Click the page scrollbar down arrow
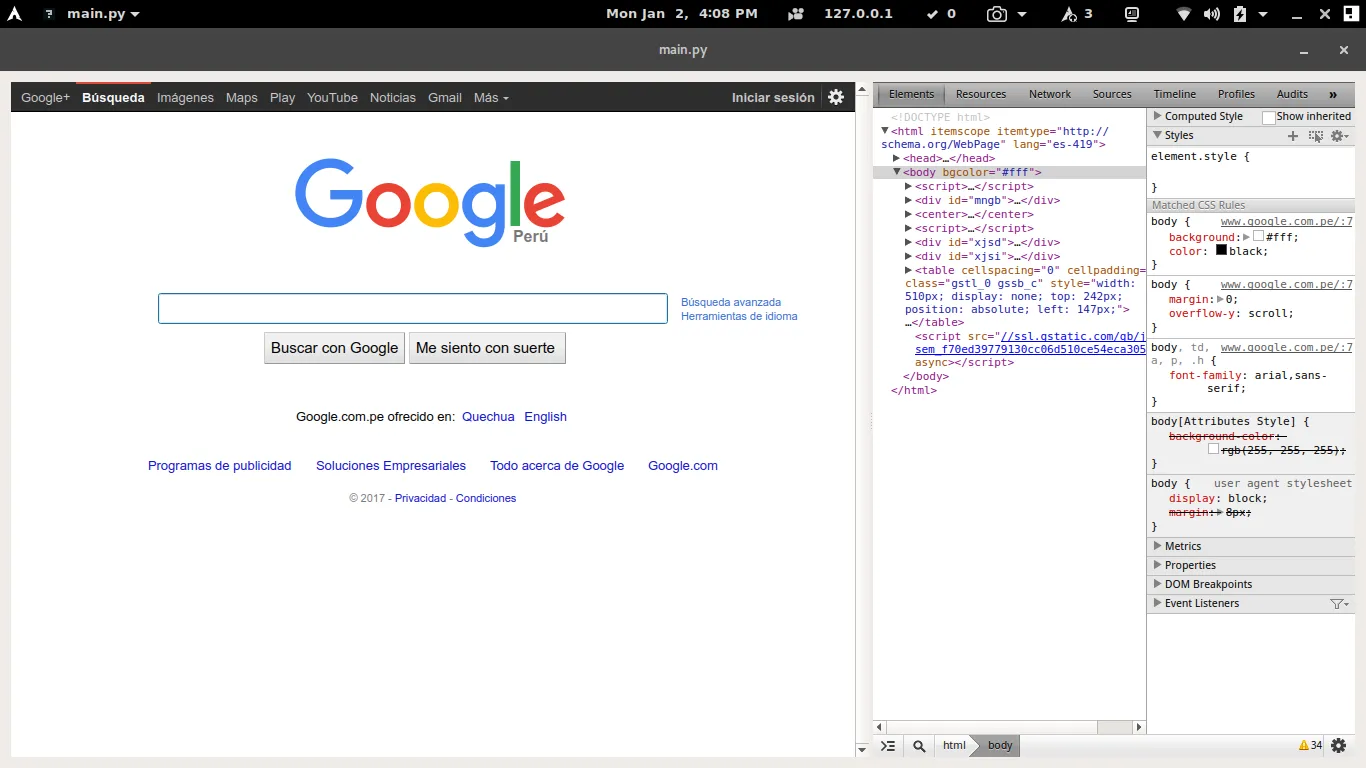Screen dimensions: 1366x768 point(862,749)
